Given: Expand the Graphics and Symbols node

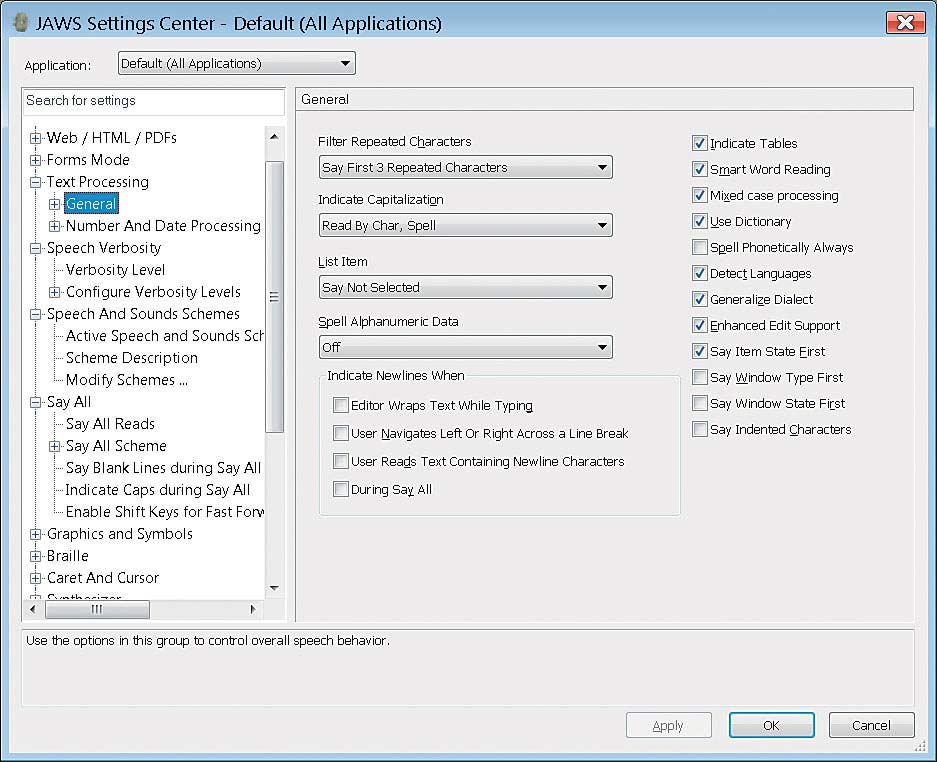Looking at the screenshot, I should [x=36, y=534].
